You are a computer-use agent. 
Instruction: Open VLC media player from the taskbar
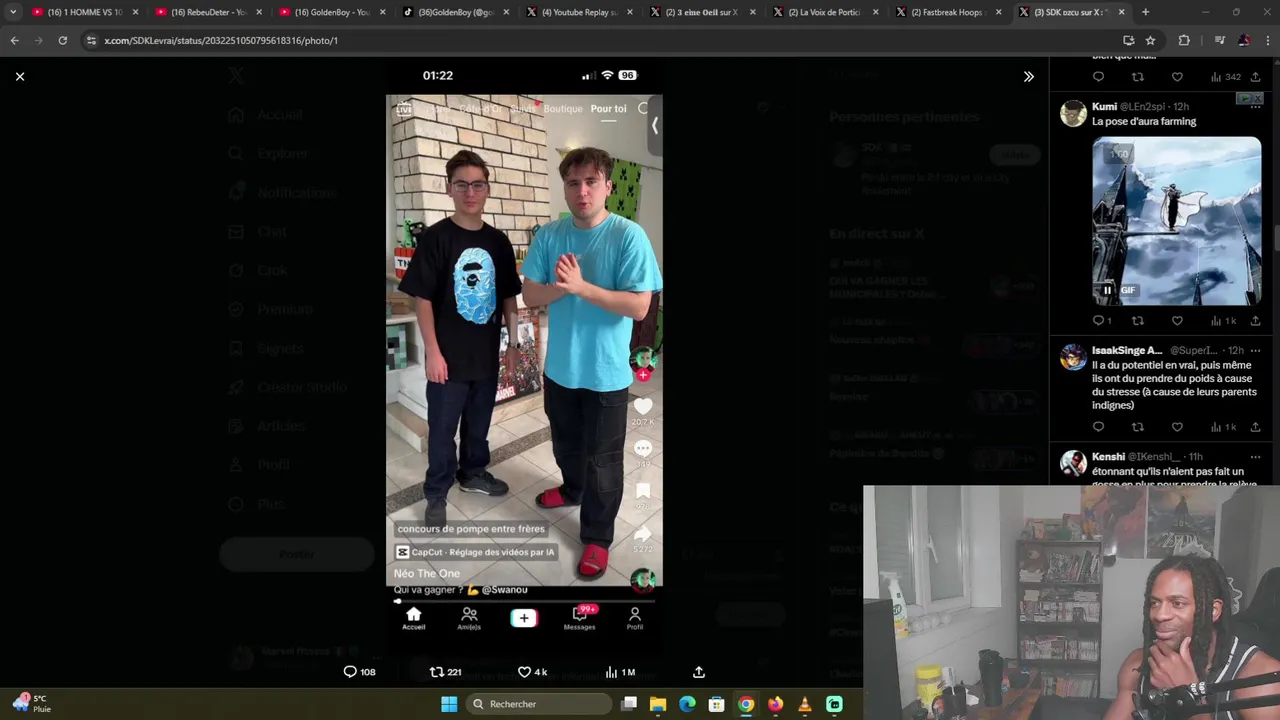coord(805,704)
